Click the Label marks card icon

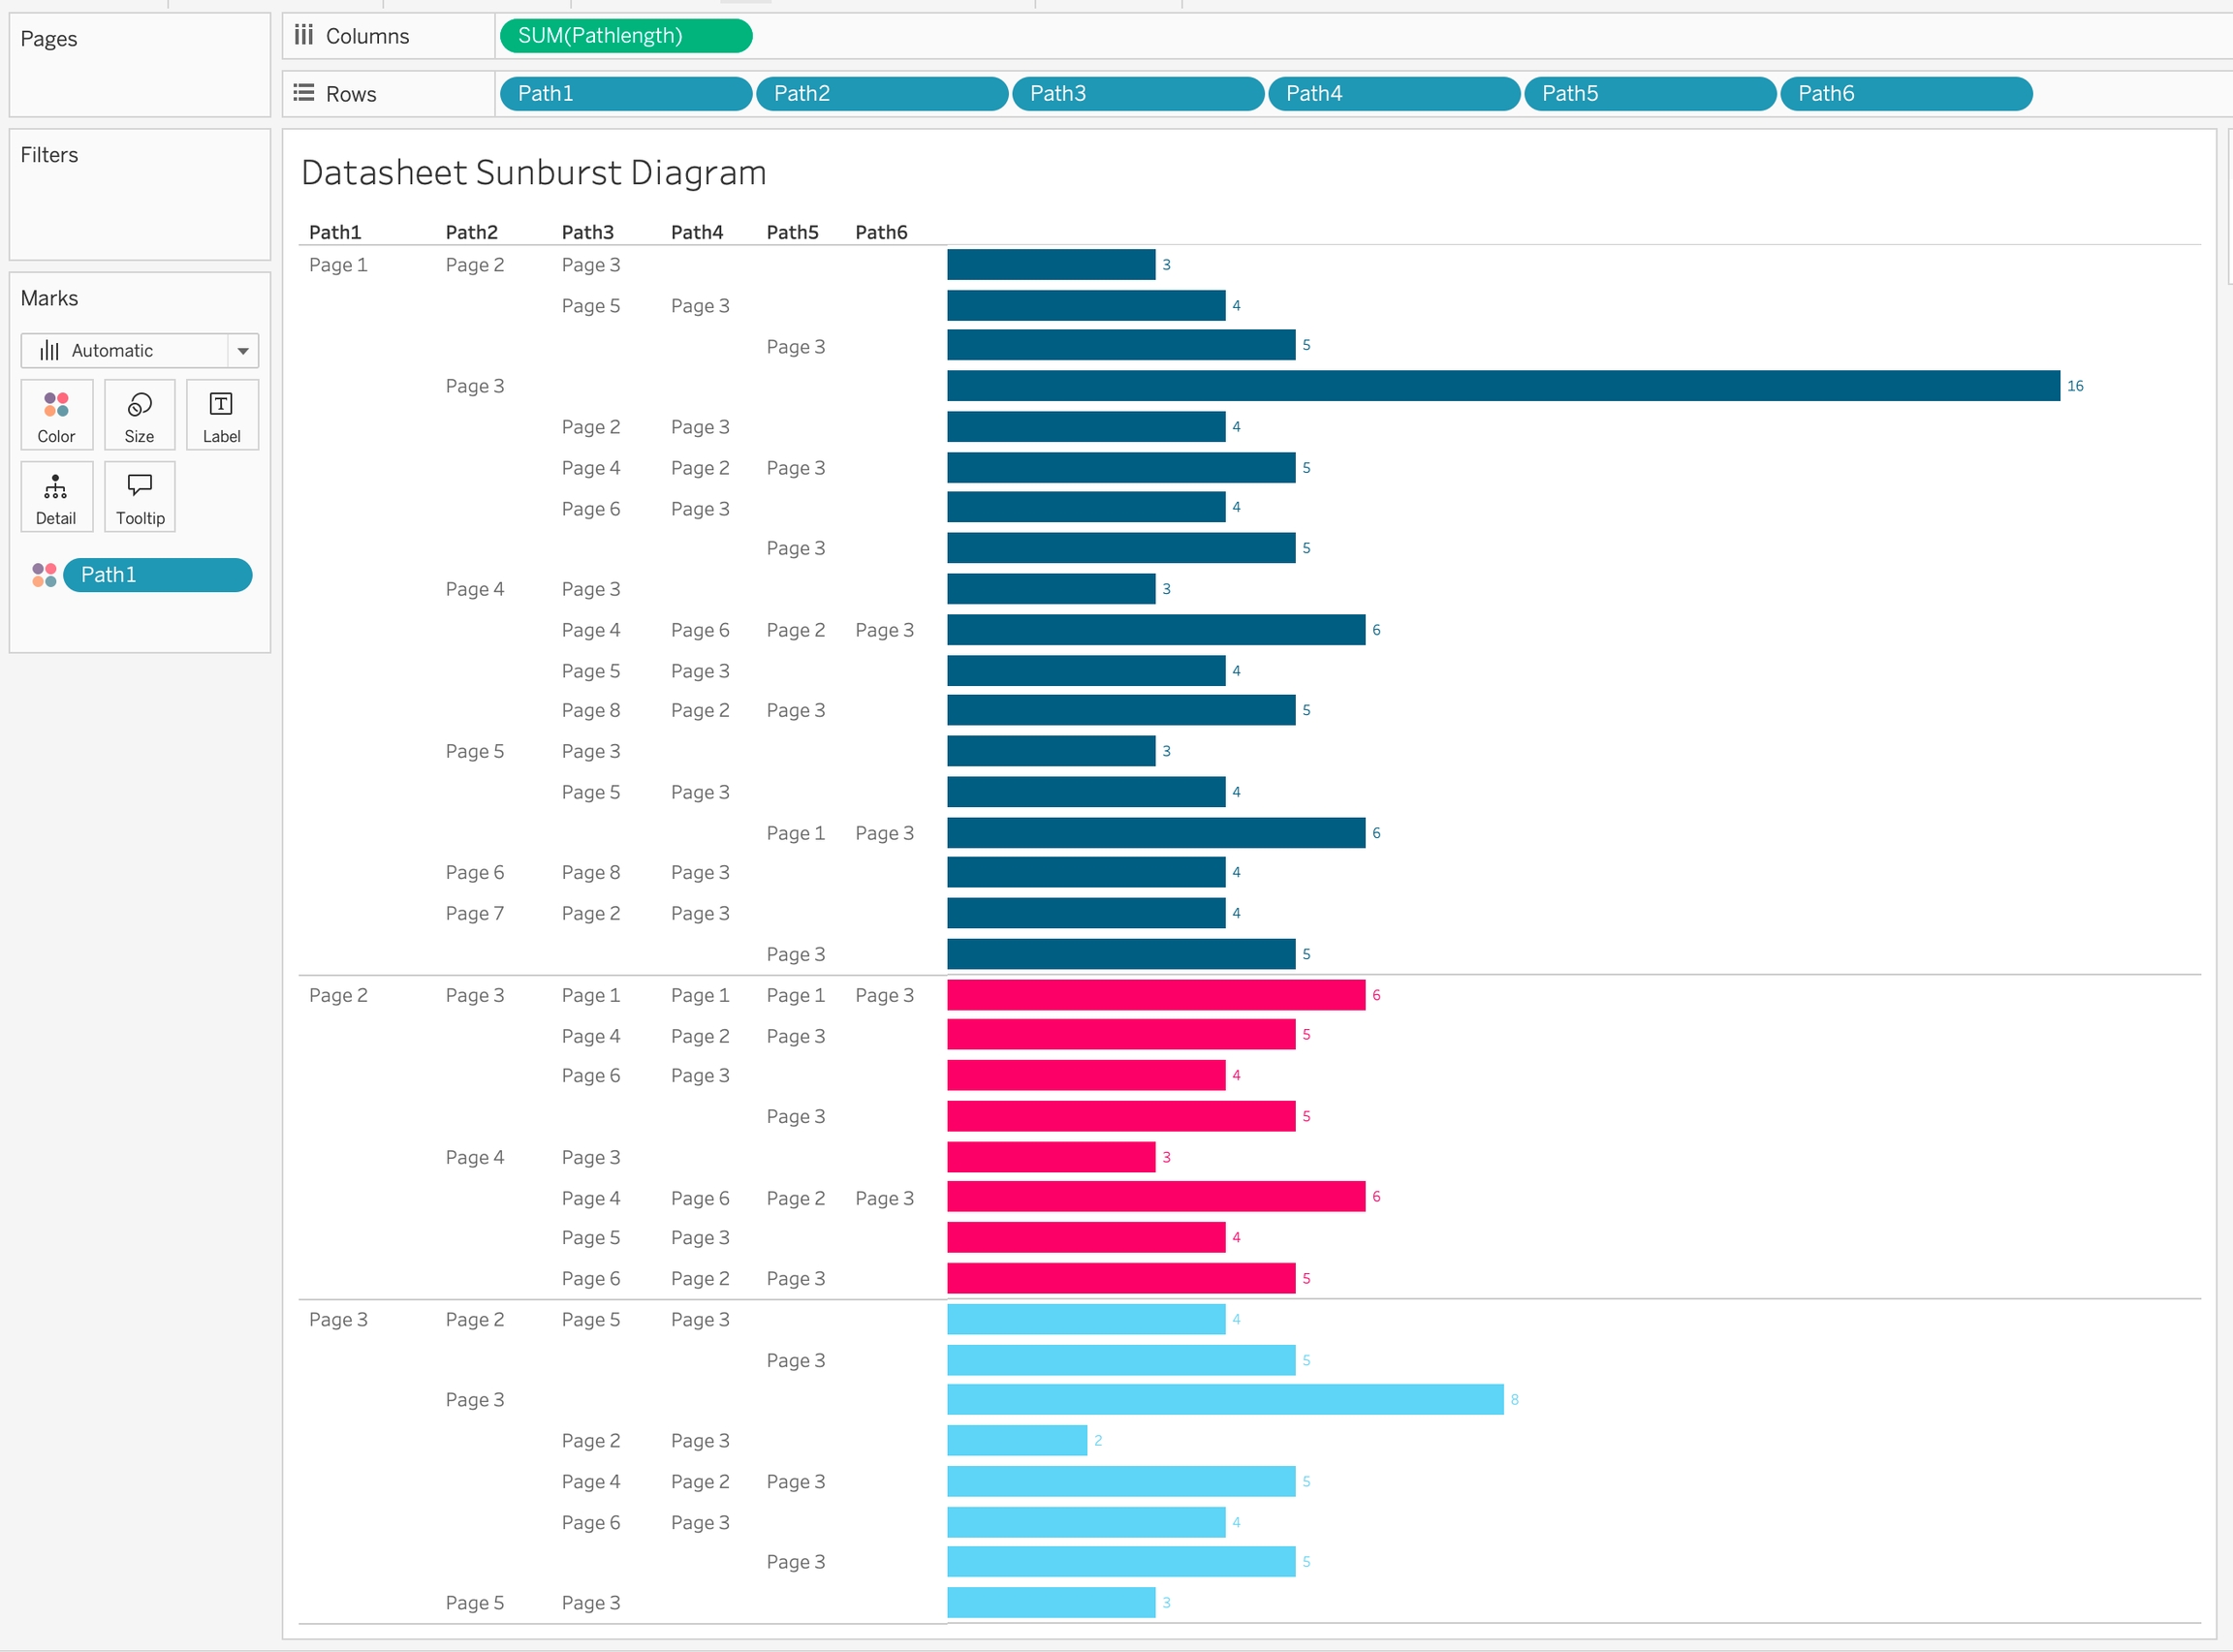[x=221, y=414]
